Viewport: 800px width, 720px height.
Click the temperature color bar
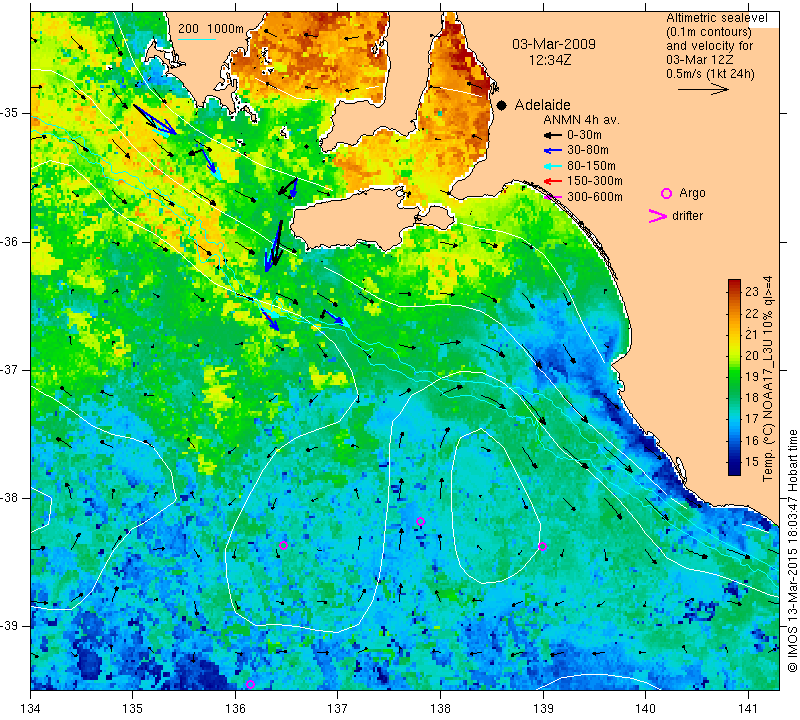tap(734, 377)
